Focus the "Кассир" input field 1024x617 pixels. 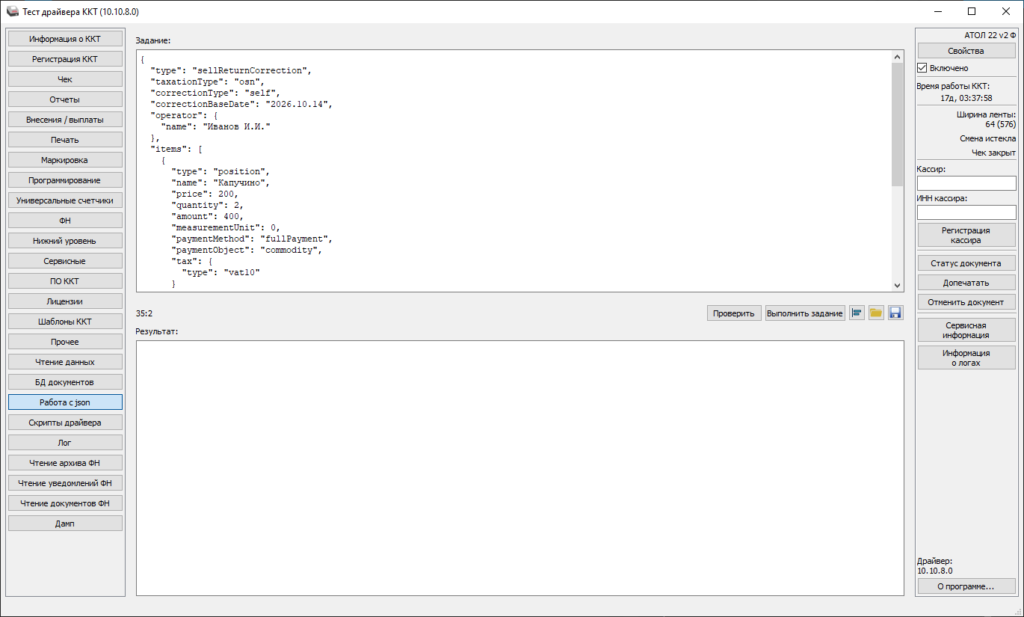tap(967, 183)
